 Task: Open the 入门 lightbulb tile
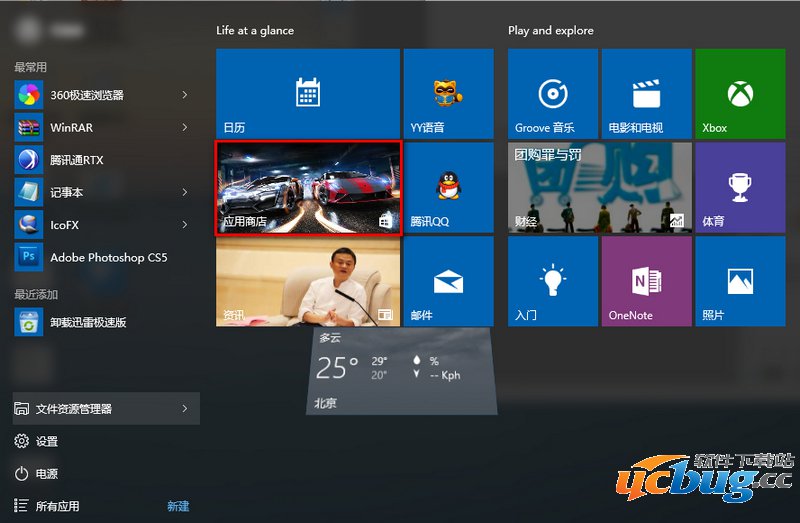coord(553,281)
